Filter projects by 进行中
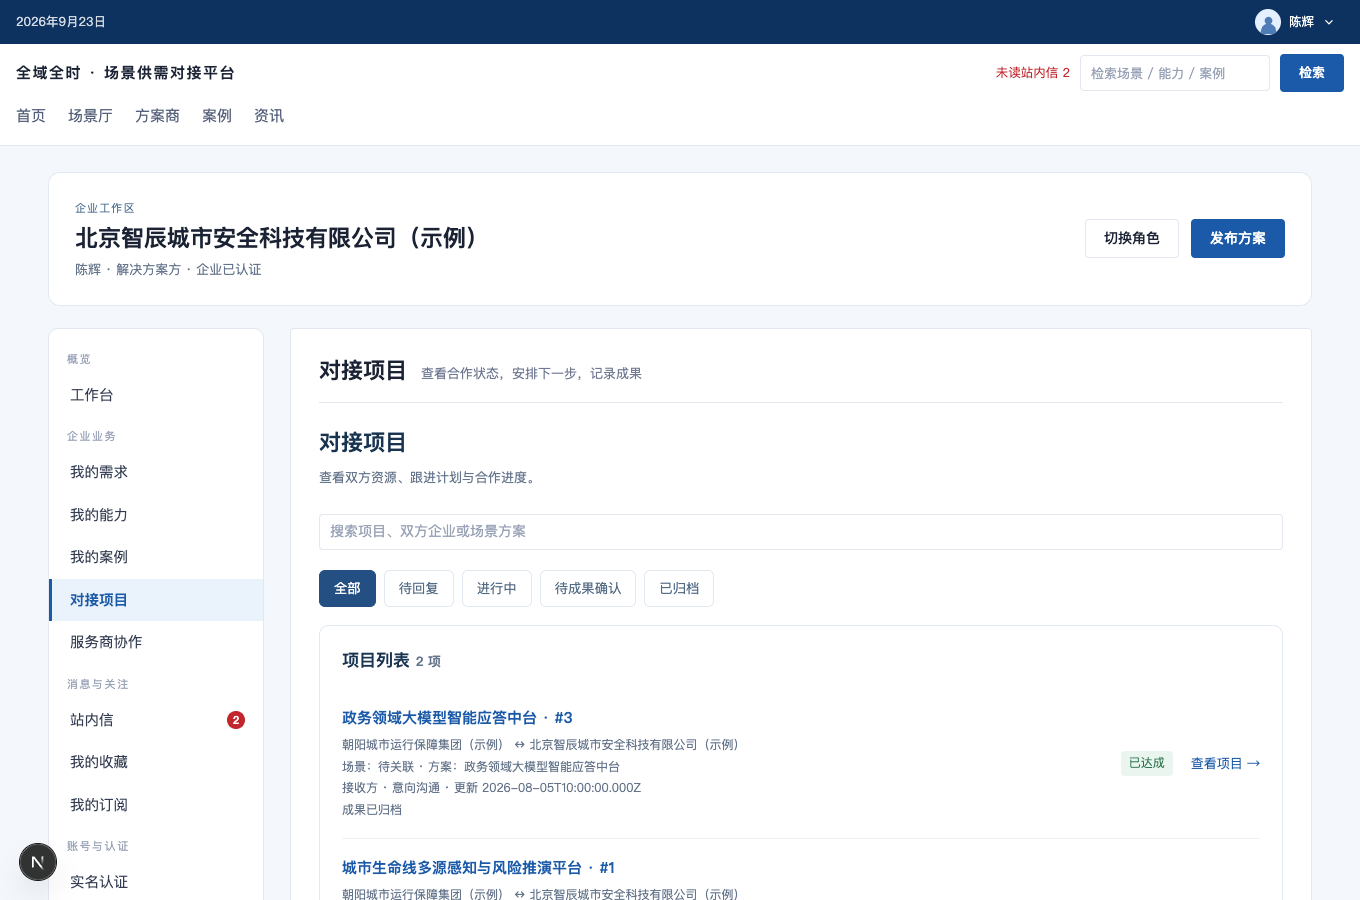 (x=497, y=588)
